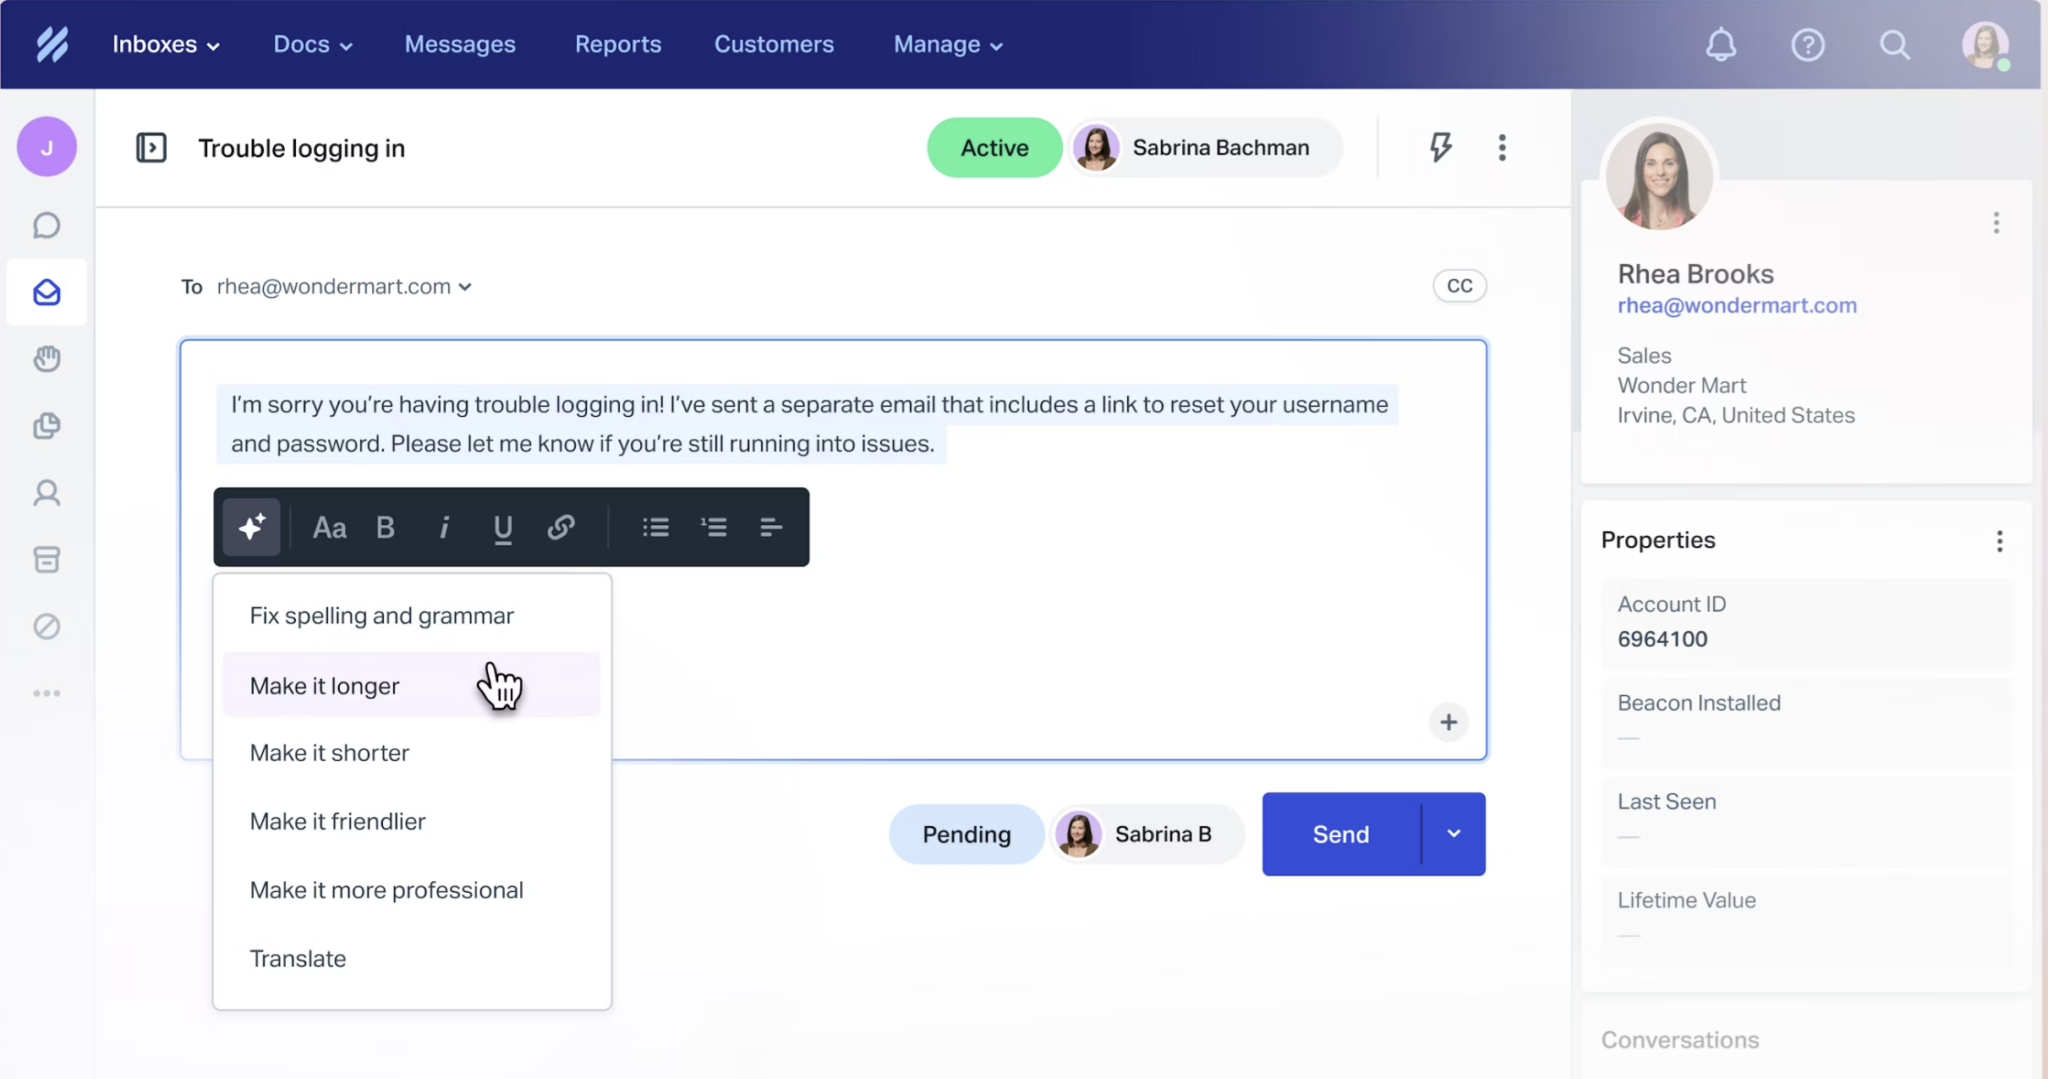Open the chat conversations sidebar icon
The width and height of the screenshot is (2048, 1079).
pos(46,225)
